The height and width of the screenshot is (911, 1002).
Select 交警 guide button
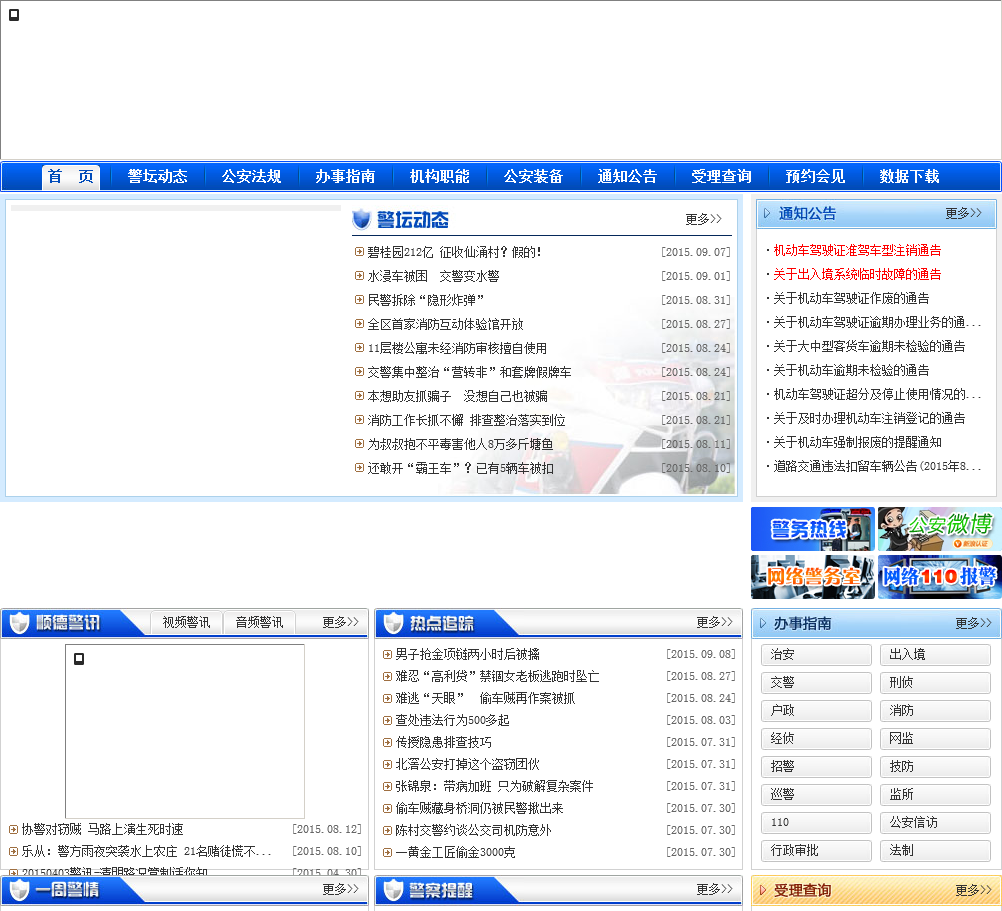(816, 683)
